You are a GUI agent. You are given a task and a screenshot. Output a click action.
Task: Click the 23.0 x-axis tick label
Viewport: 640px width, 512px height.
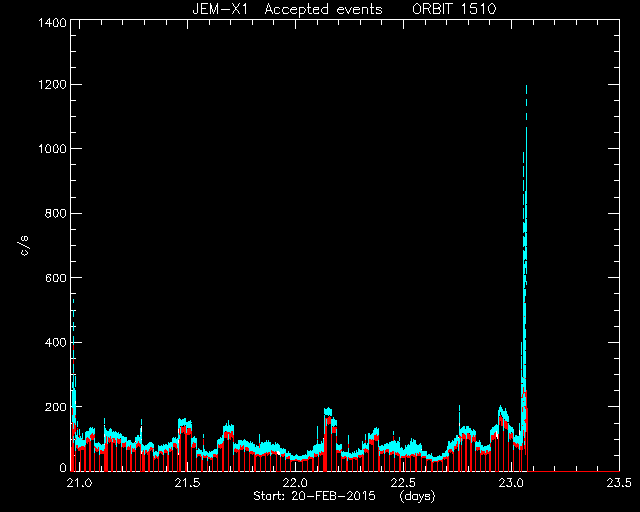pos(511,483)
